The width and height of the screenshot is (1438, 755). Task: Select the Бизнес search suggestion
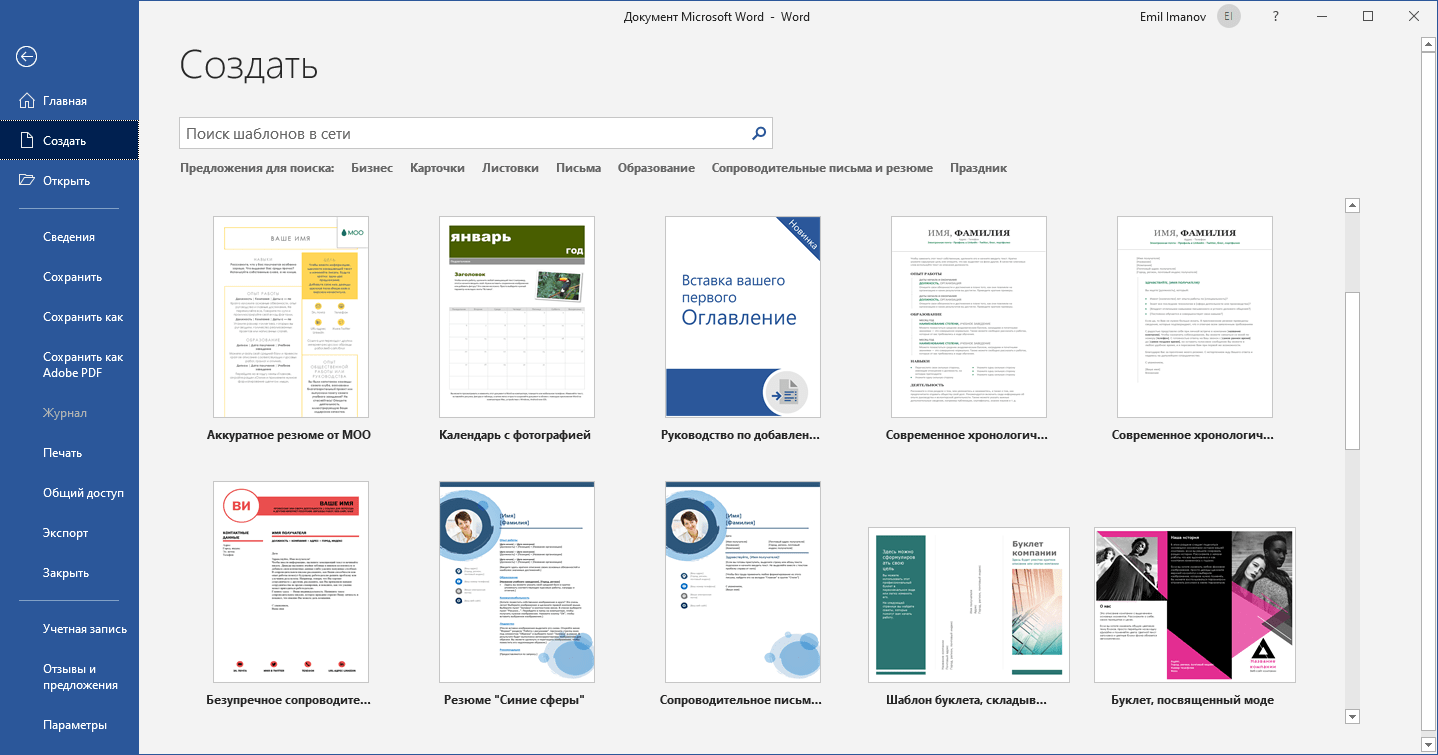(x=372, y=168)
